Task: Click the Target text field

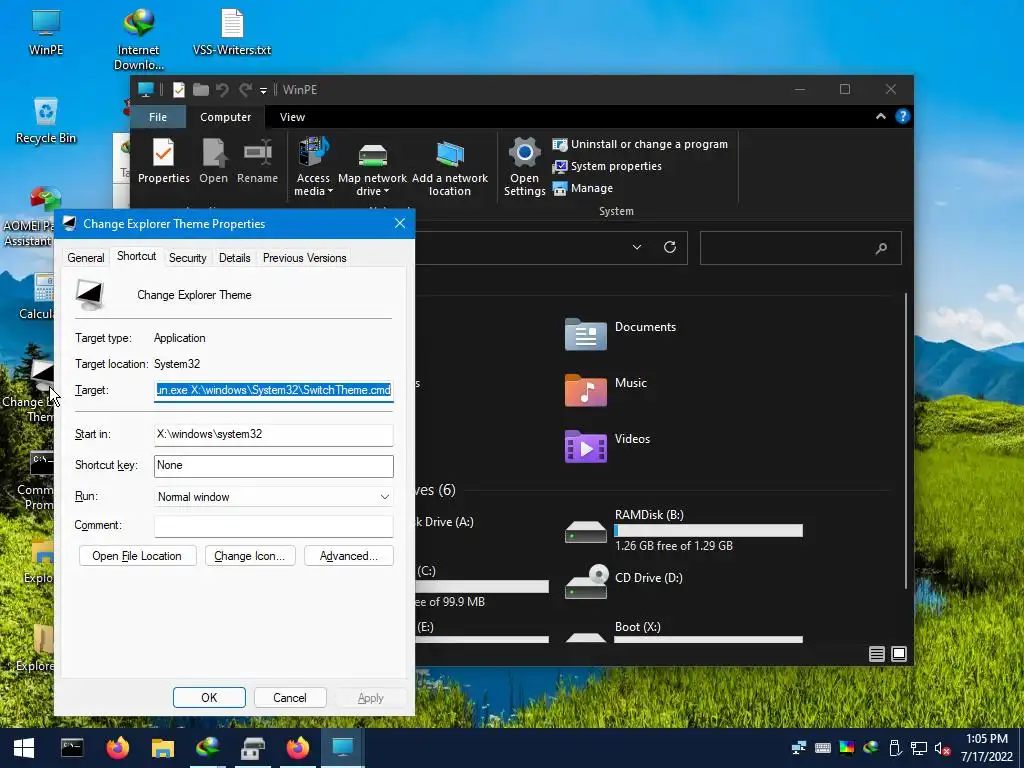Action: [x=274, y=391]
